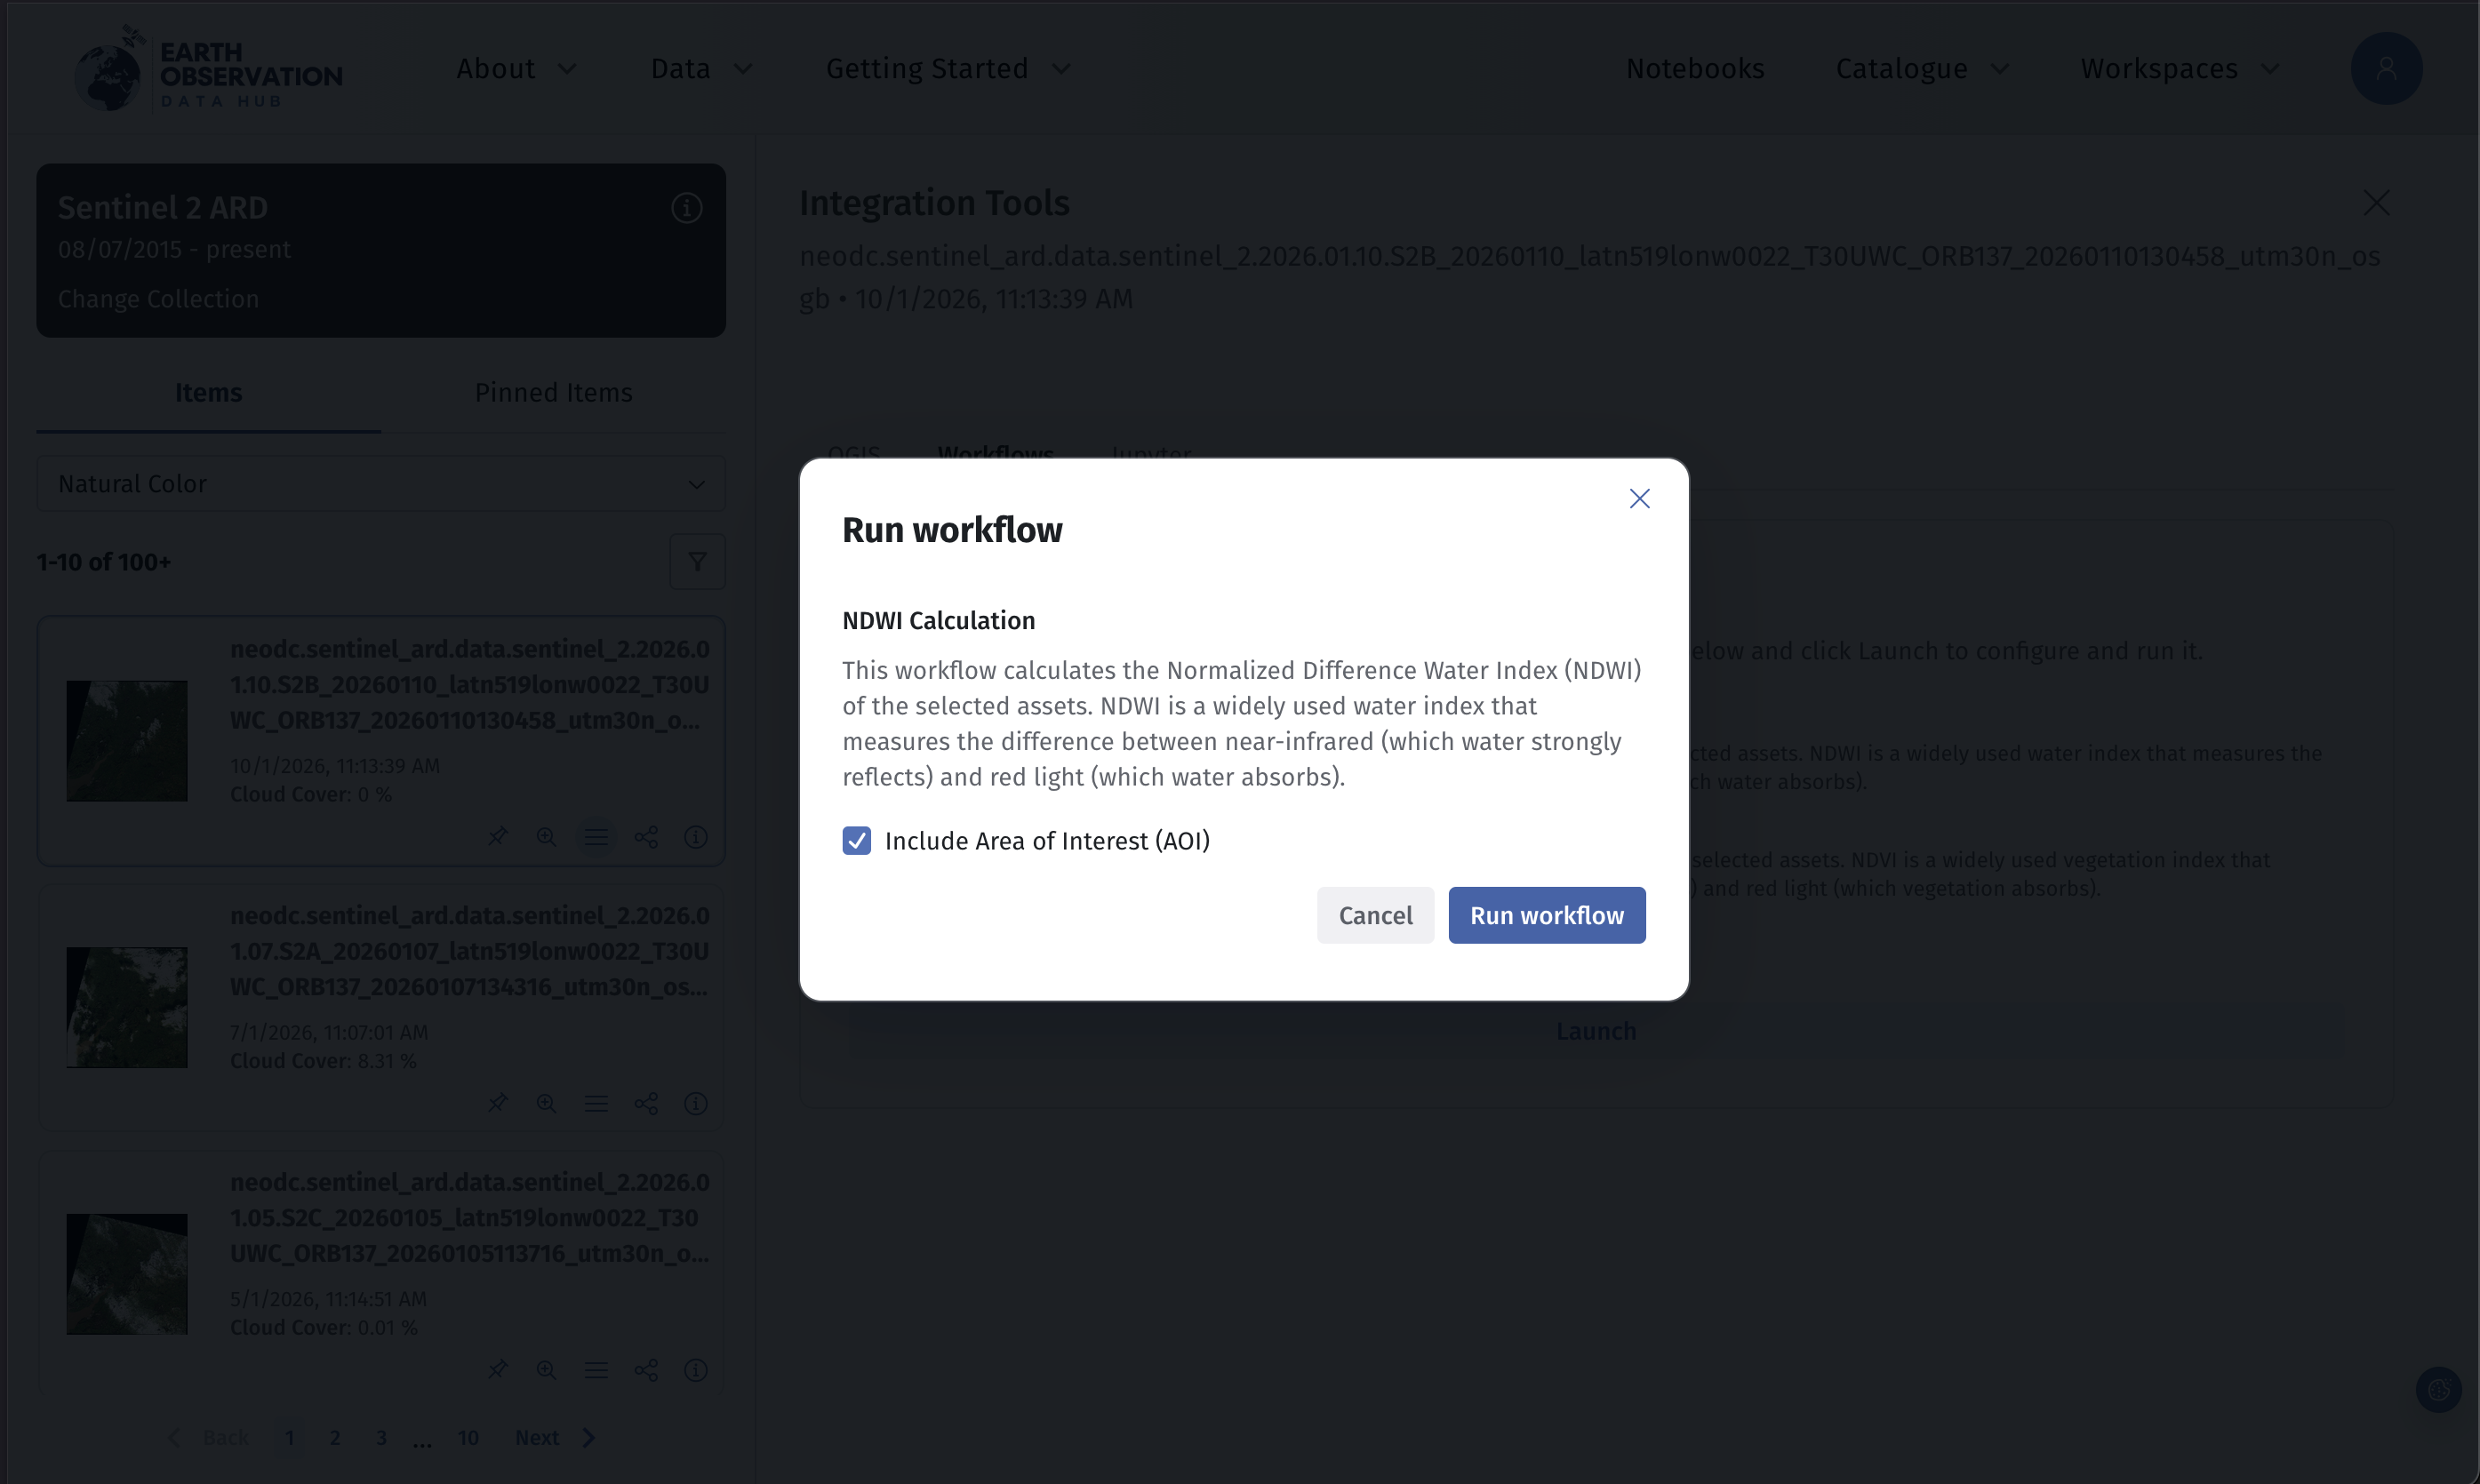The height and width of the screenshot is (1484, 2480).
Task: Open integration tools for second S2A item
Action: (596, 1104)
